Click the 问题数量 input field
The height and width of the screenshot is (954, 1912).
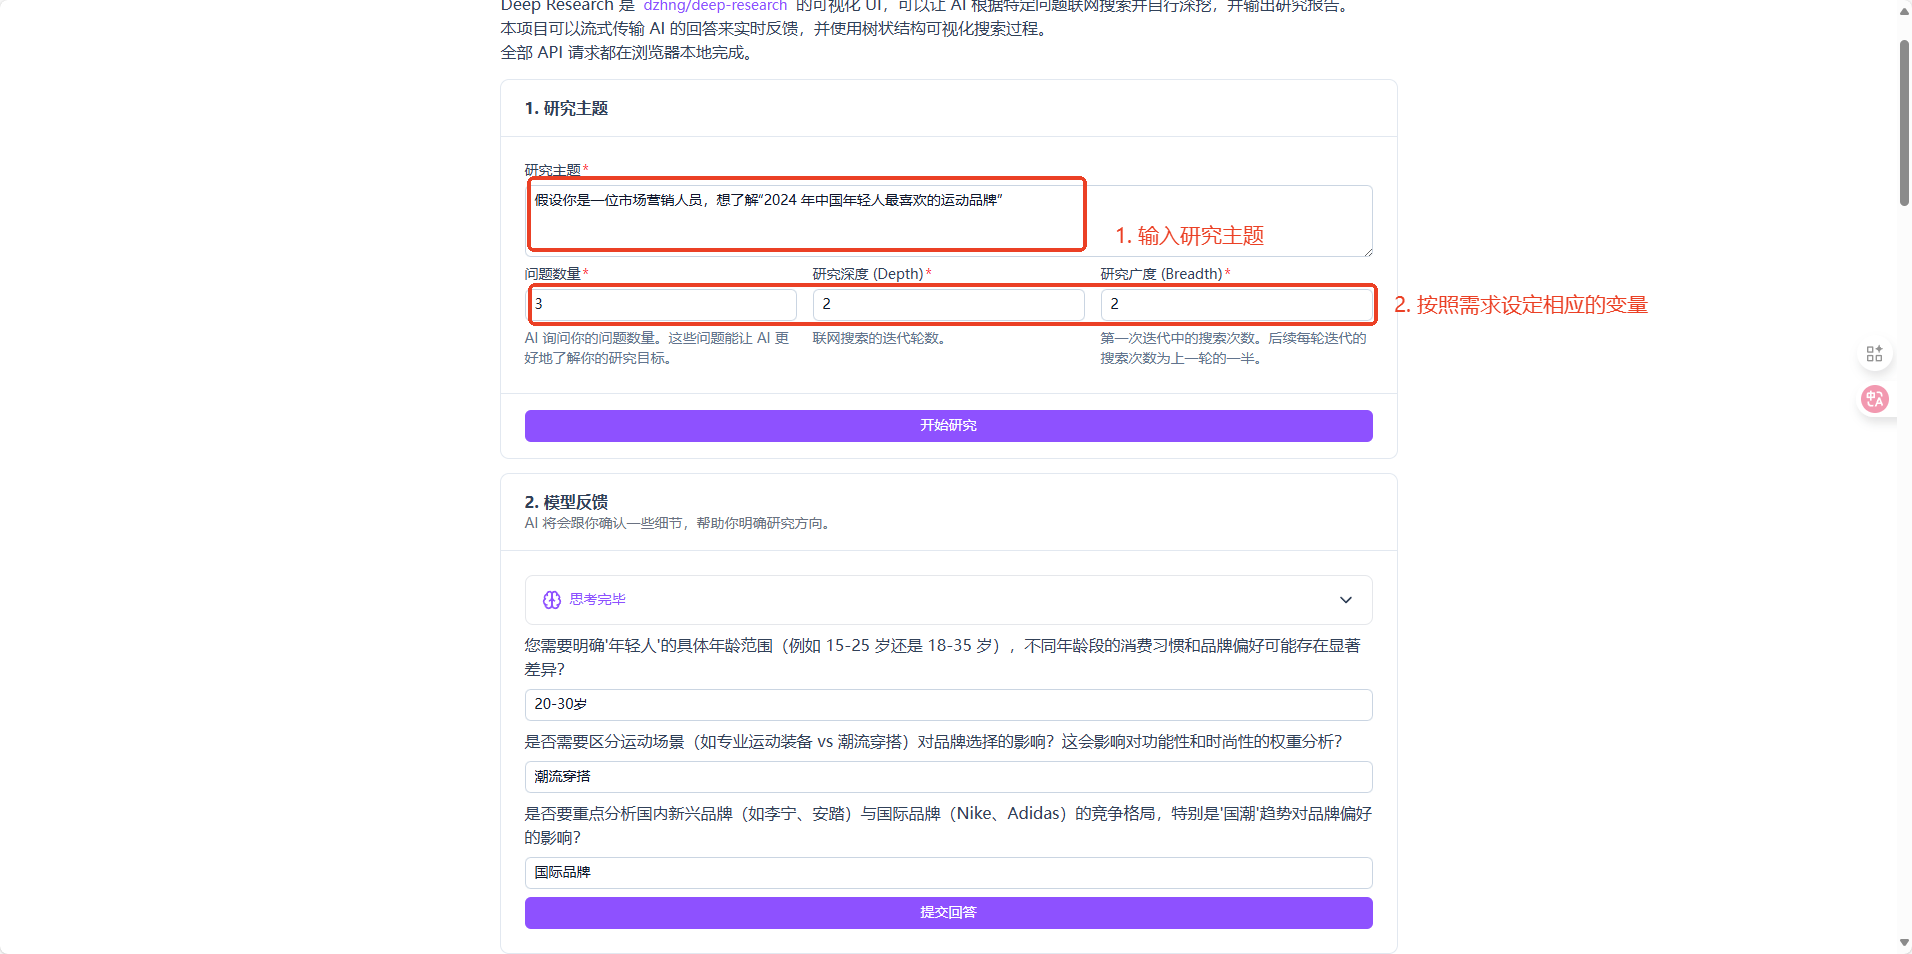tap(662, 304)
